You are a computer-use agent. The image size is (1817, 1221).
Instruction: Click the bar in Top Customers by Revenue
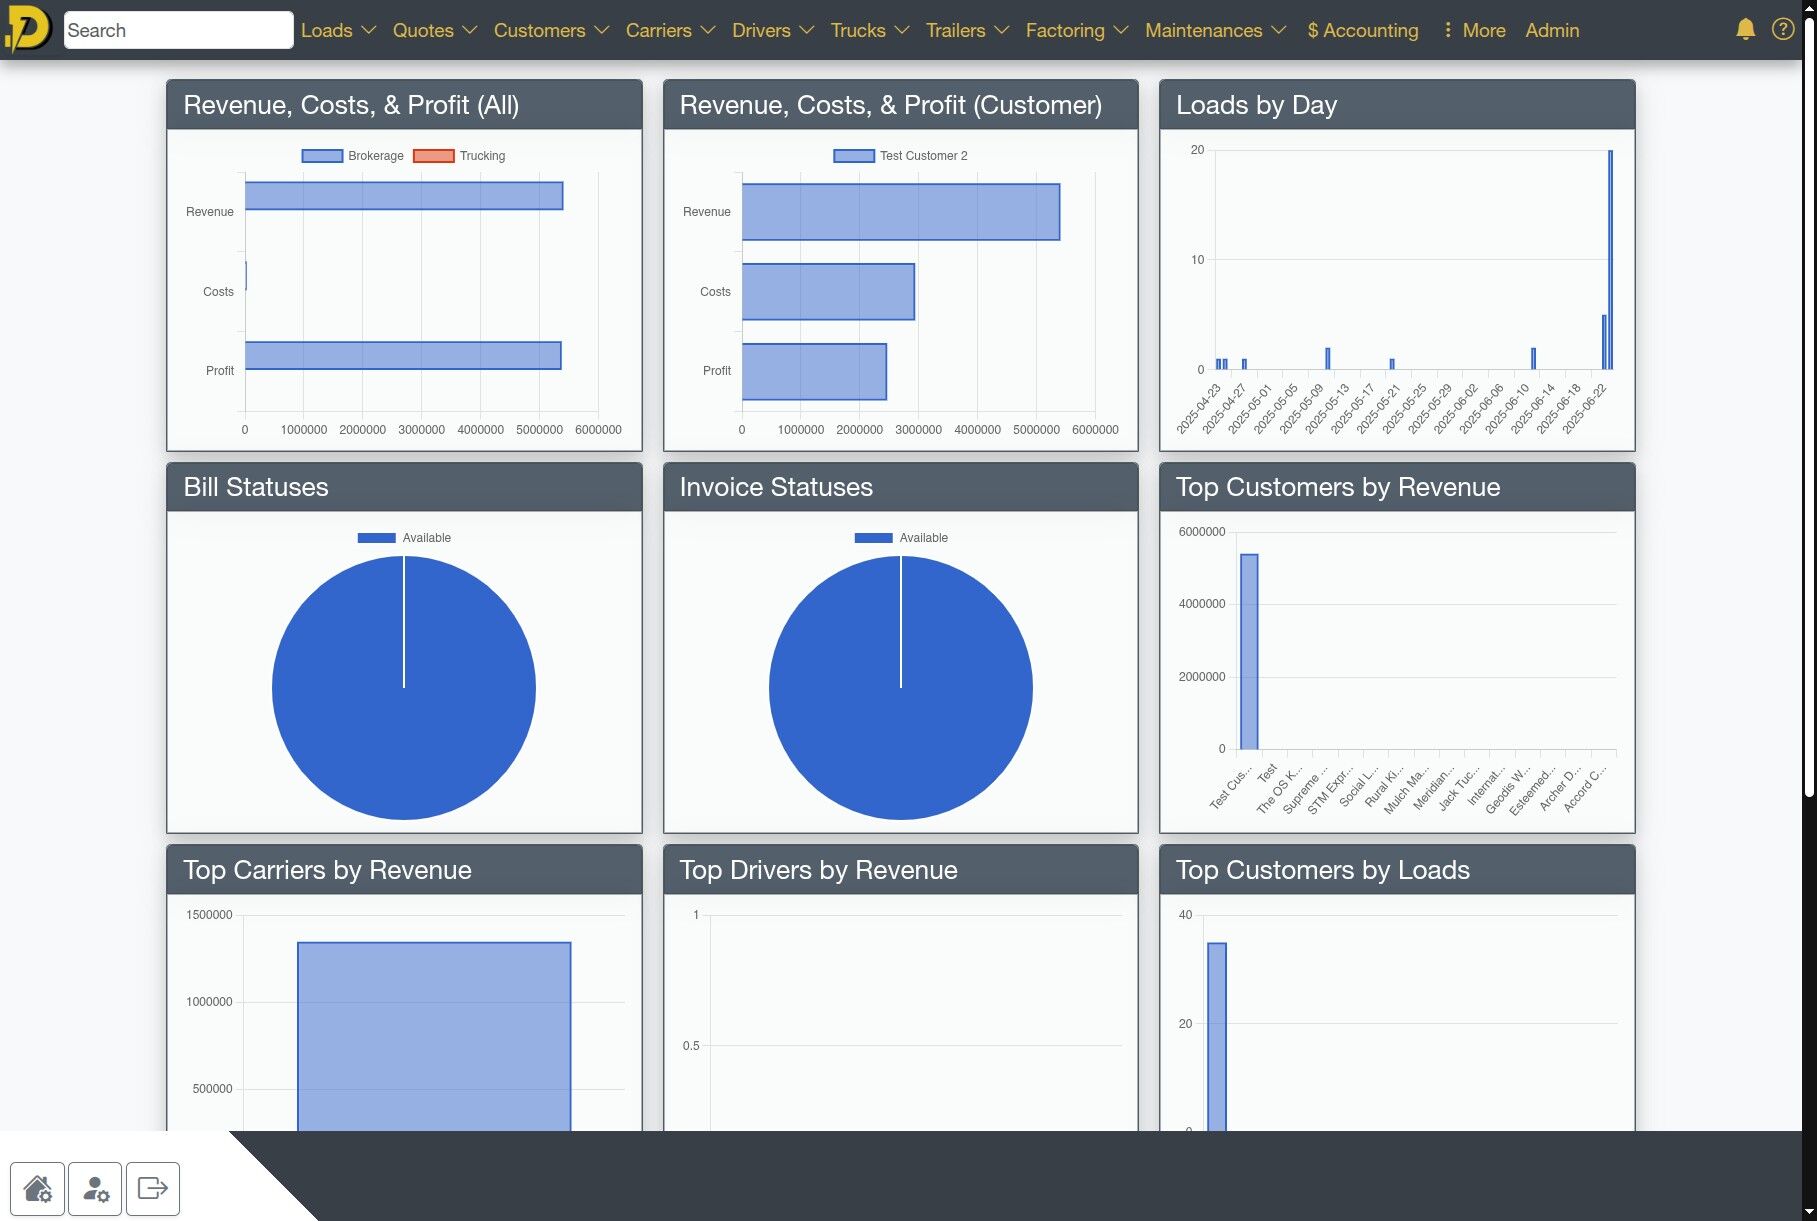pos(1249,652)
